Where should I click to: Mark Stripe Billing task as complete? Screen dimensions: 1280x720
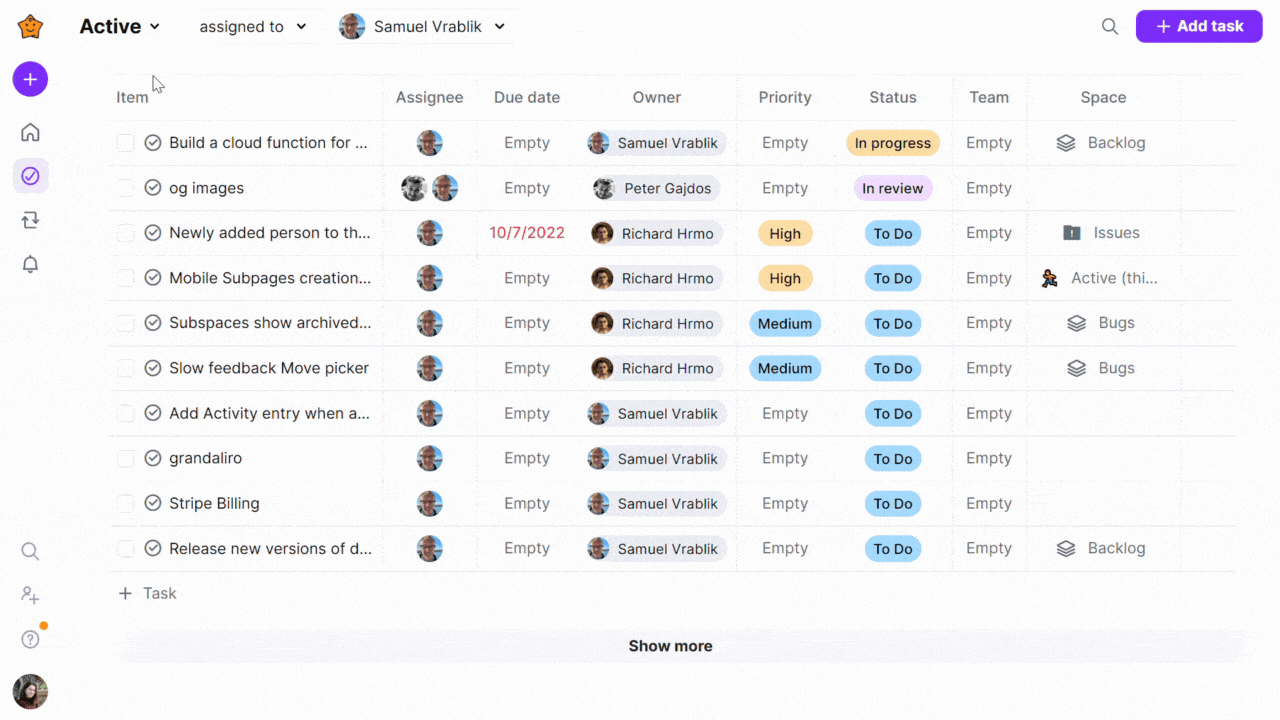(153, 503)
